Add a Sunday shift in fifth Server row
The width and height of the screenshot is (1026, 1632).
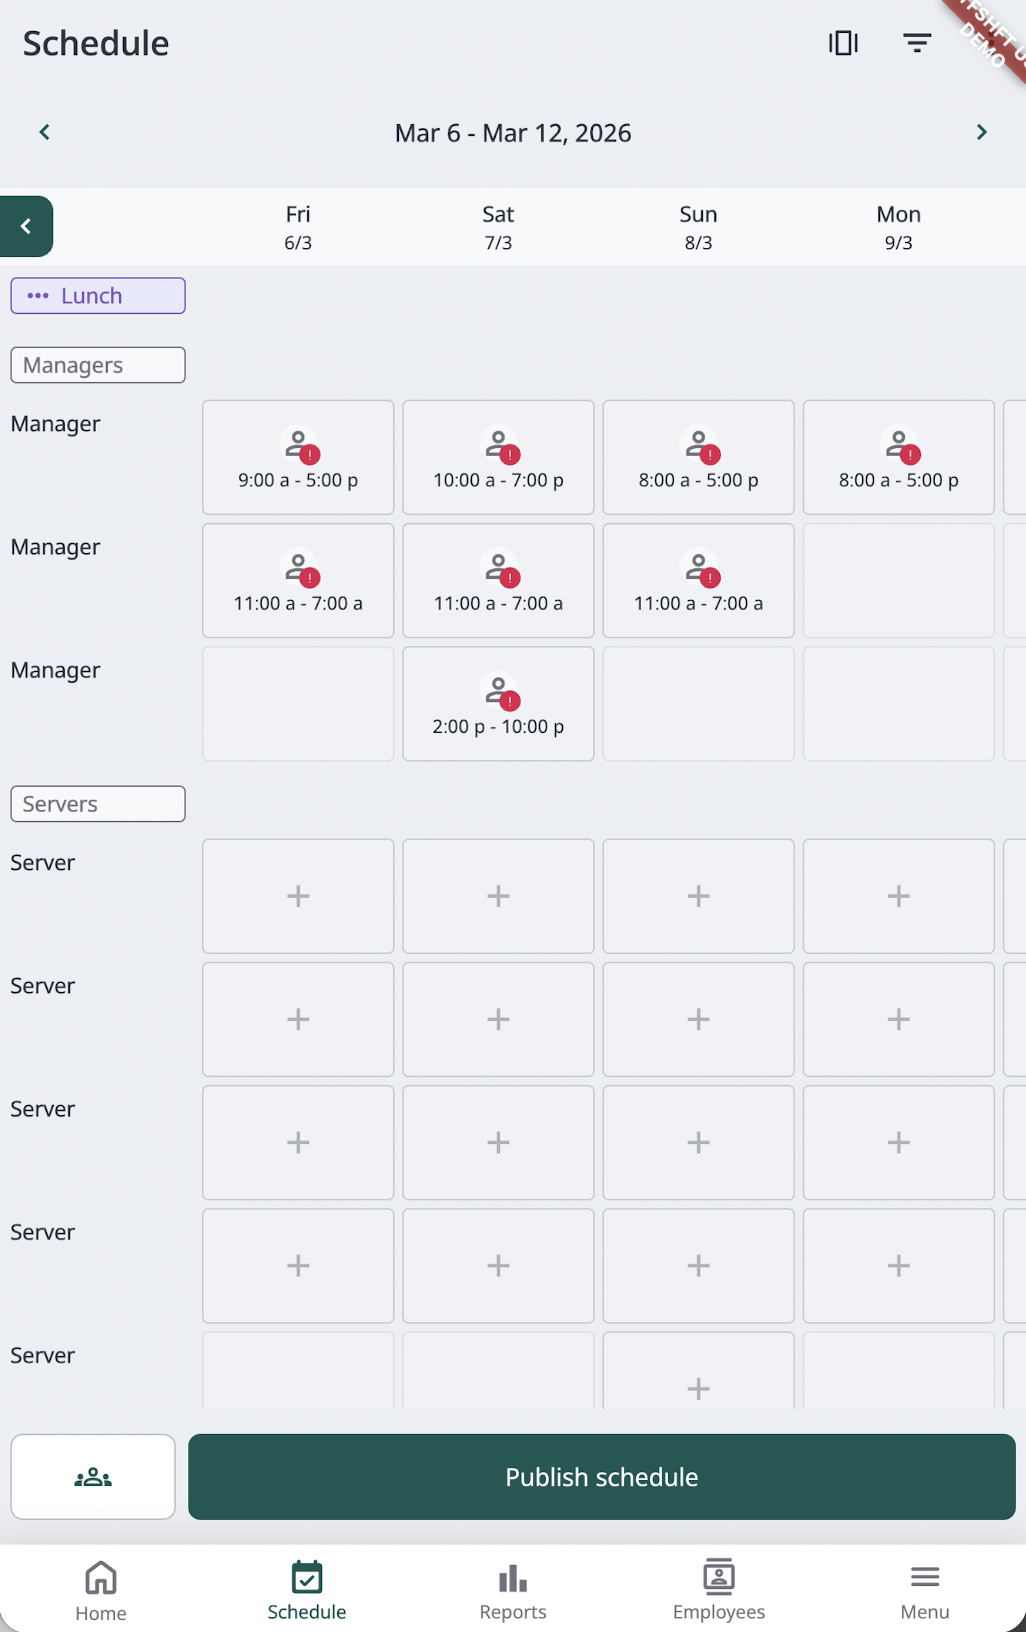698,1387
